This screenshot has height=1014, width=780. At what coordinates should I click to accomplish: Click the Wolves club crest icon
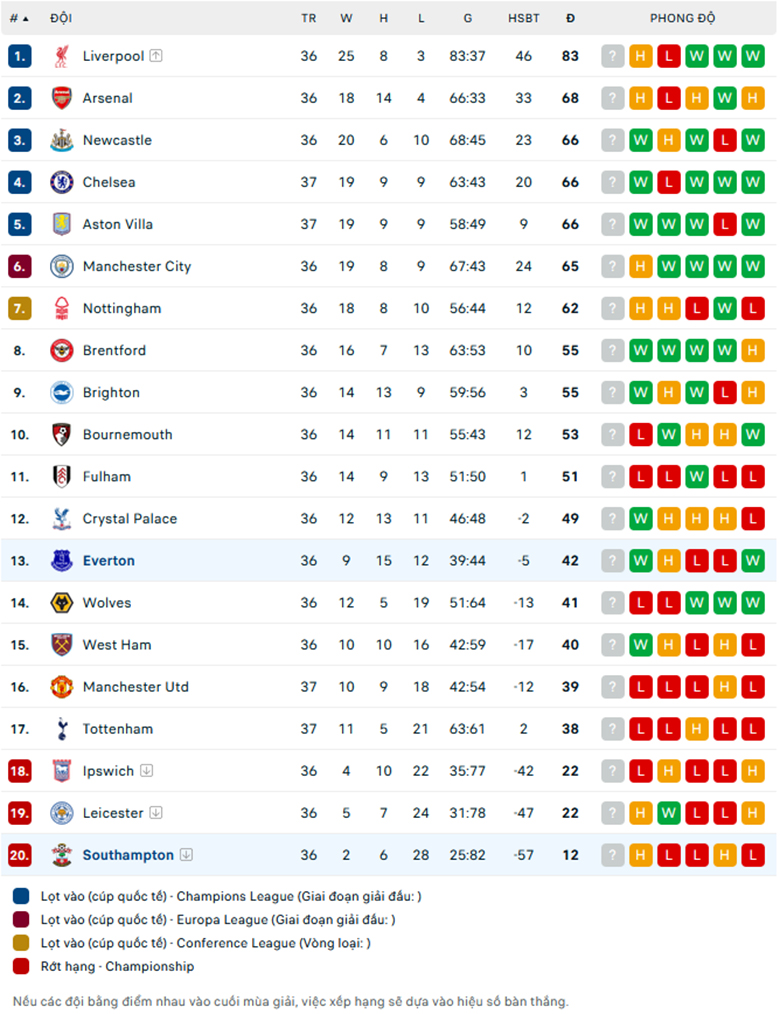(x=61, y=603)
